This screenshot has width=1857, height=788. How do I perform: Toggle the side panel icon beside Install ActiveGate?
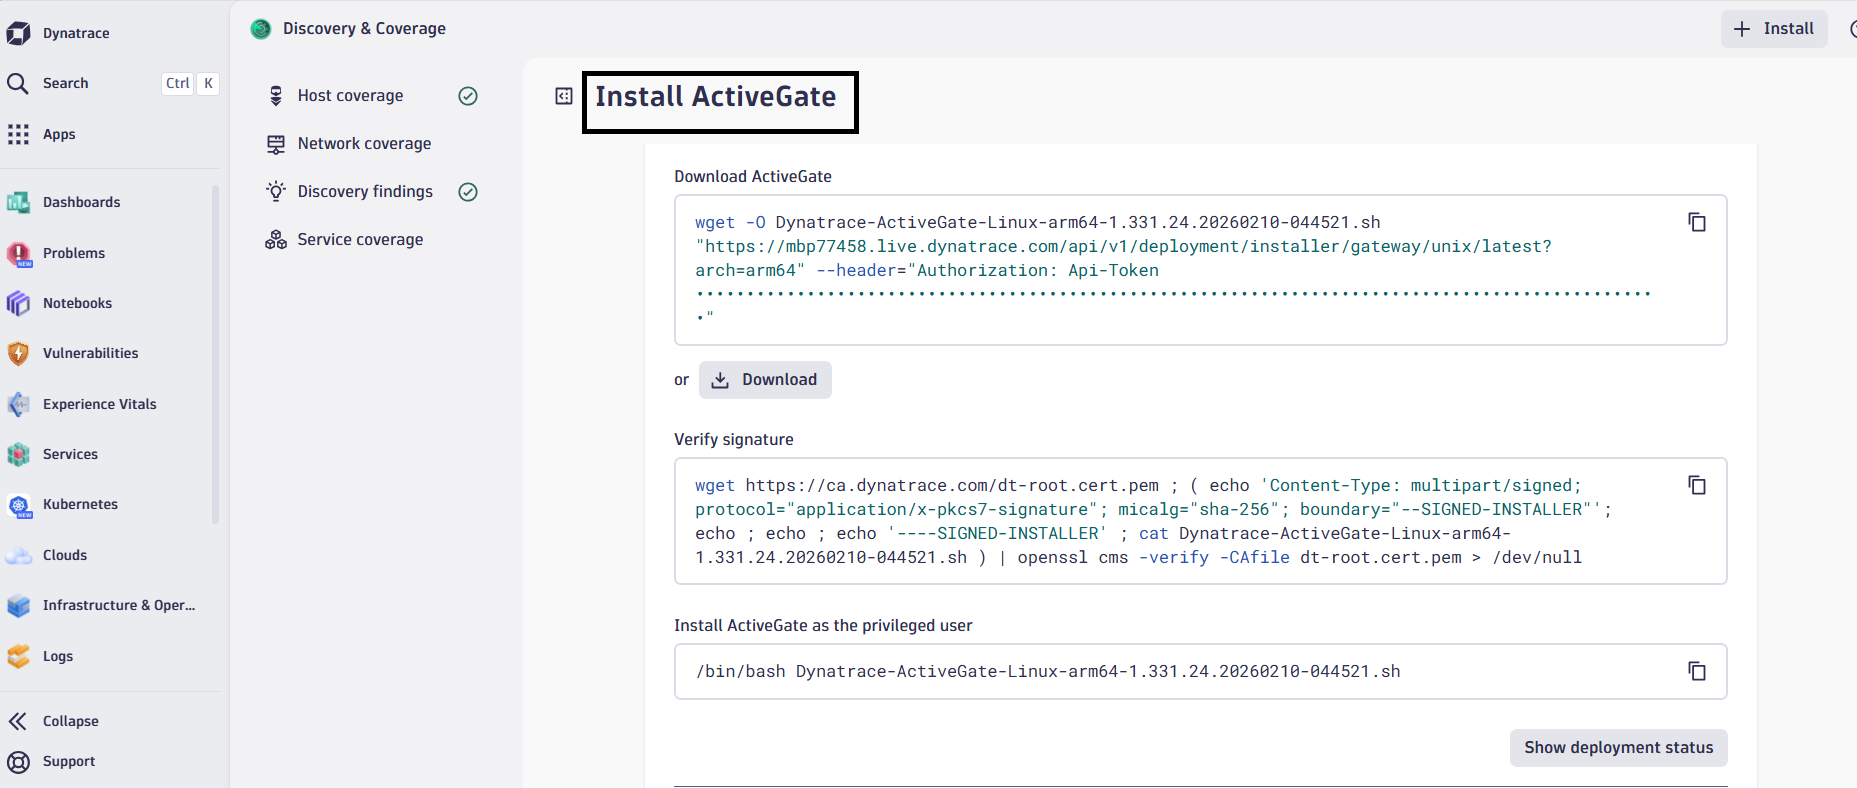564,96
